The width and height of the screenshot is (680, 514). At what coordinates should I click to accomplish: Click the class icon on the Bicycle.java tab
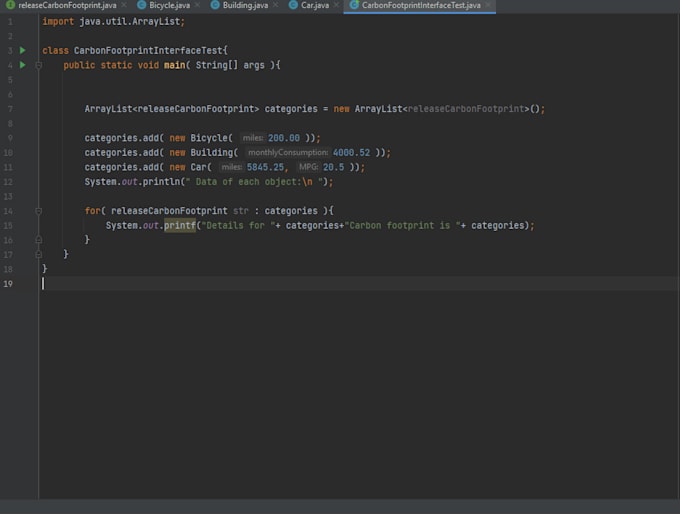[141, 5]
